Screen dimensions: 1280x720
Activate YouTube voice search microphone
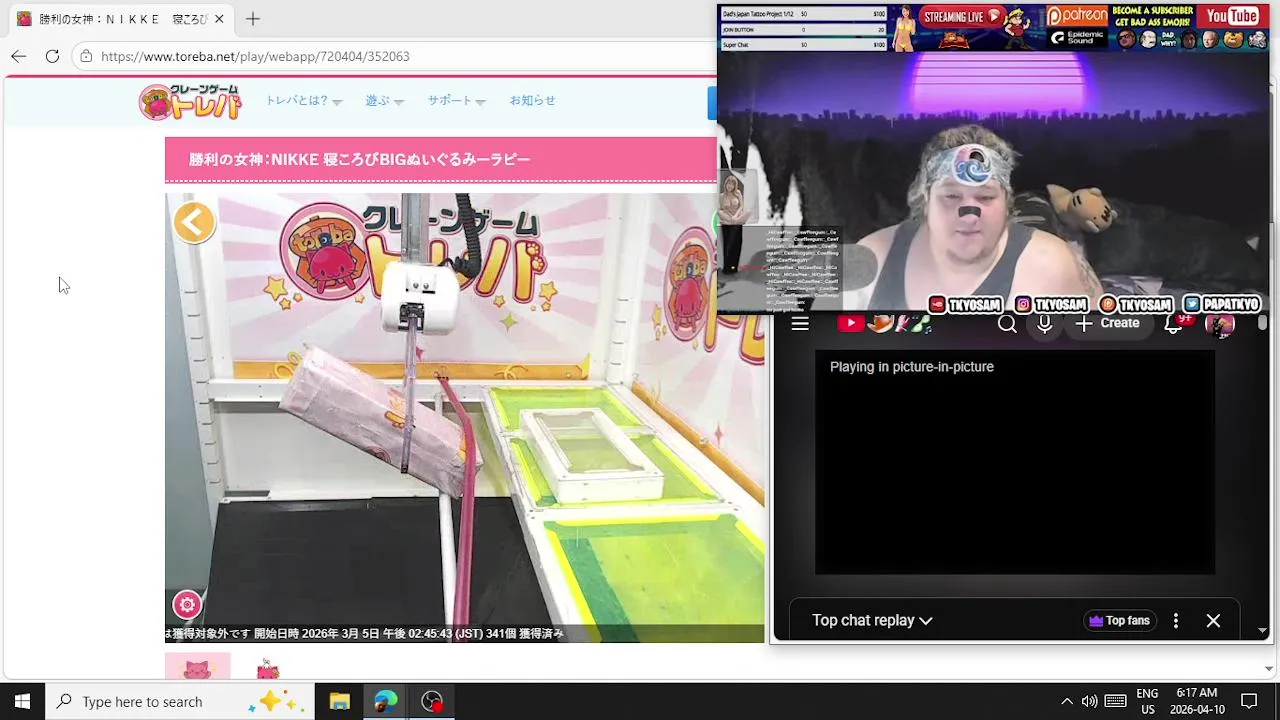click(x=1044, y=323)
